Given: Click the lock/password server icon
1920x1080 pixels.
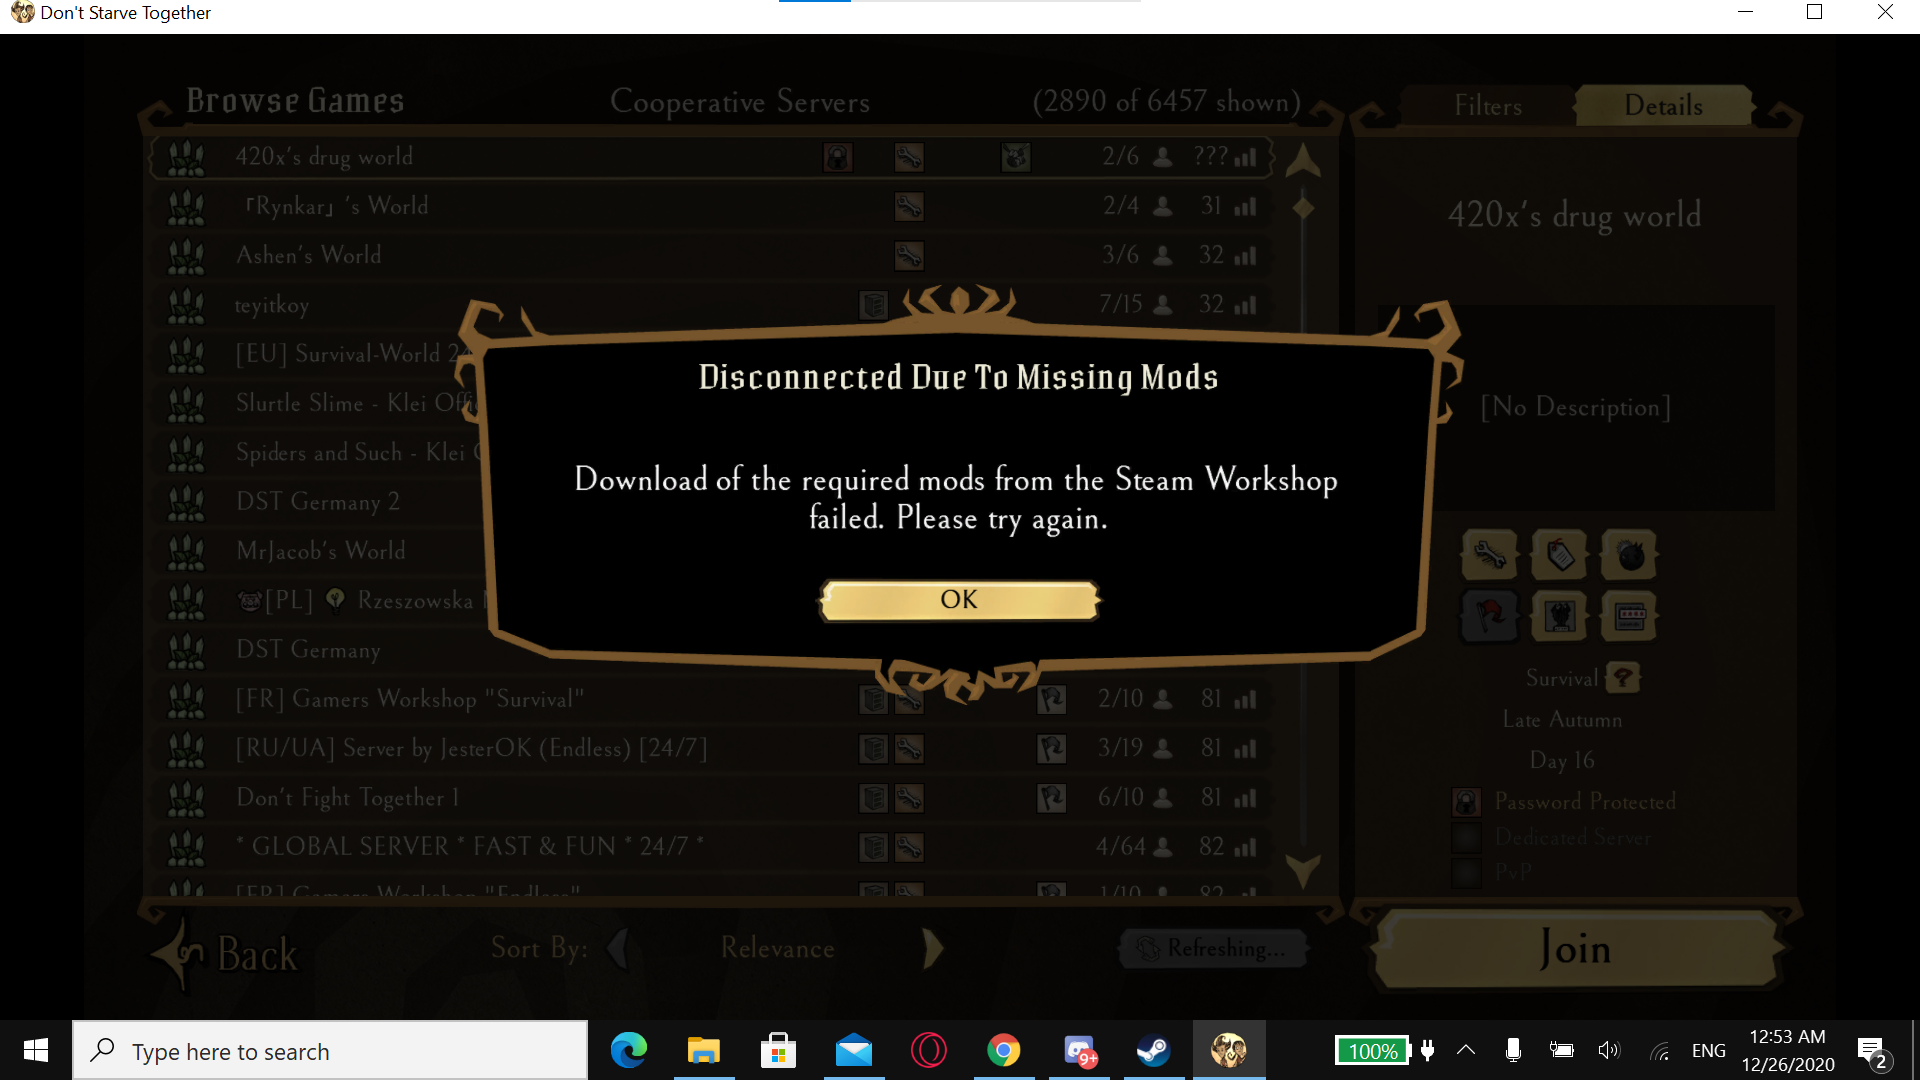Looking at the screenshot, I should pos(1466,802).
